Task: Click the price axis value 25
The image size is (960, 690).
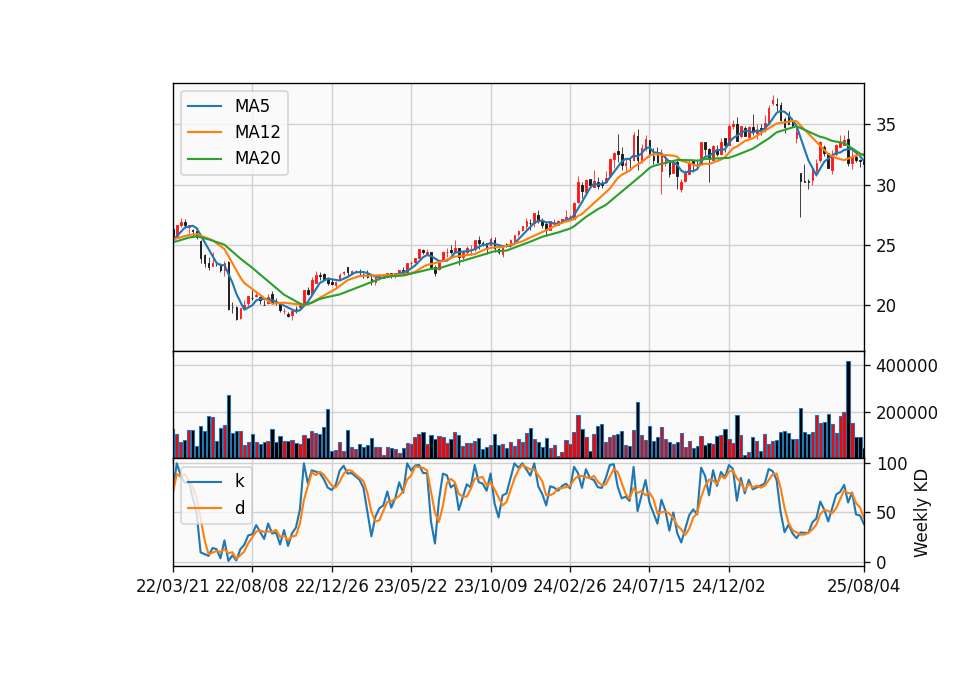Action: pos(886,246)
